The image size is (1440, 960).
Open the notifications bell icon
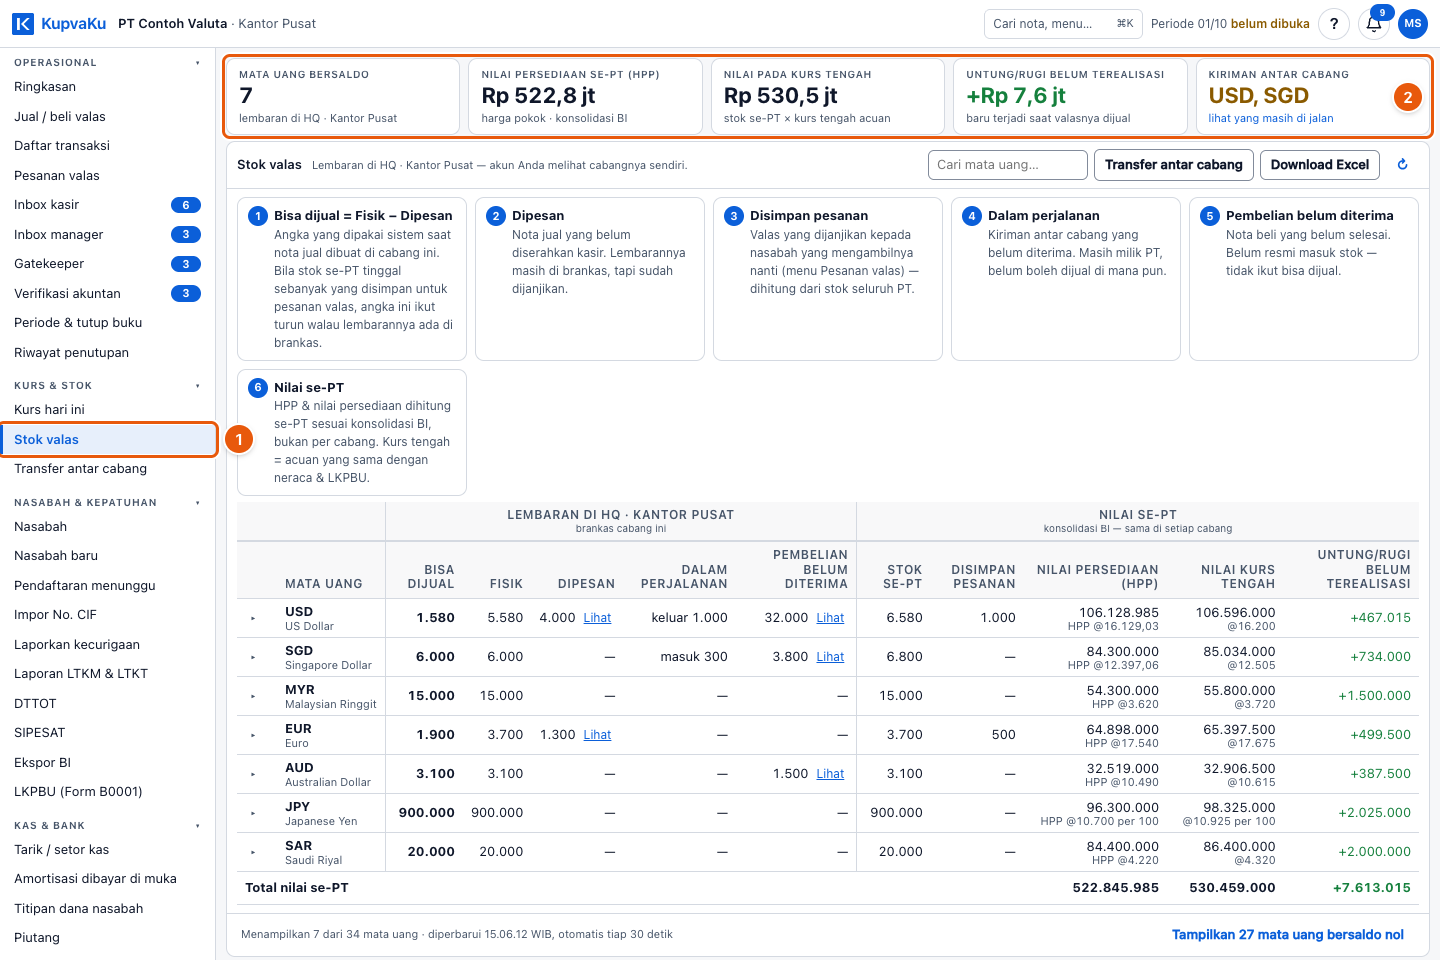tap(1374, 24)
